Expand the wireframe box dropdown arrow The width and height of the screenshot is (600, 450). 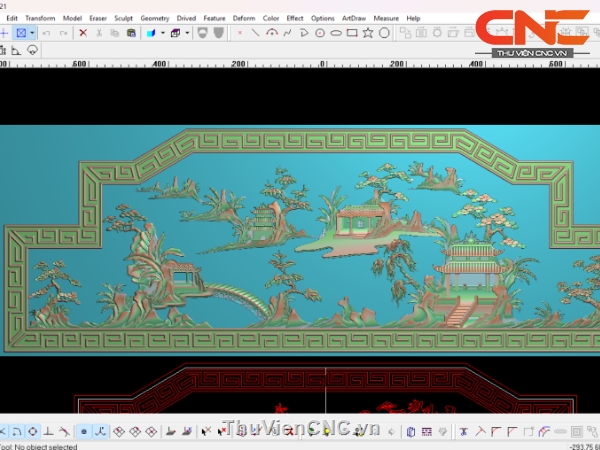pos(187,33)
